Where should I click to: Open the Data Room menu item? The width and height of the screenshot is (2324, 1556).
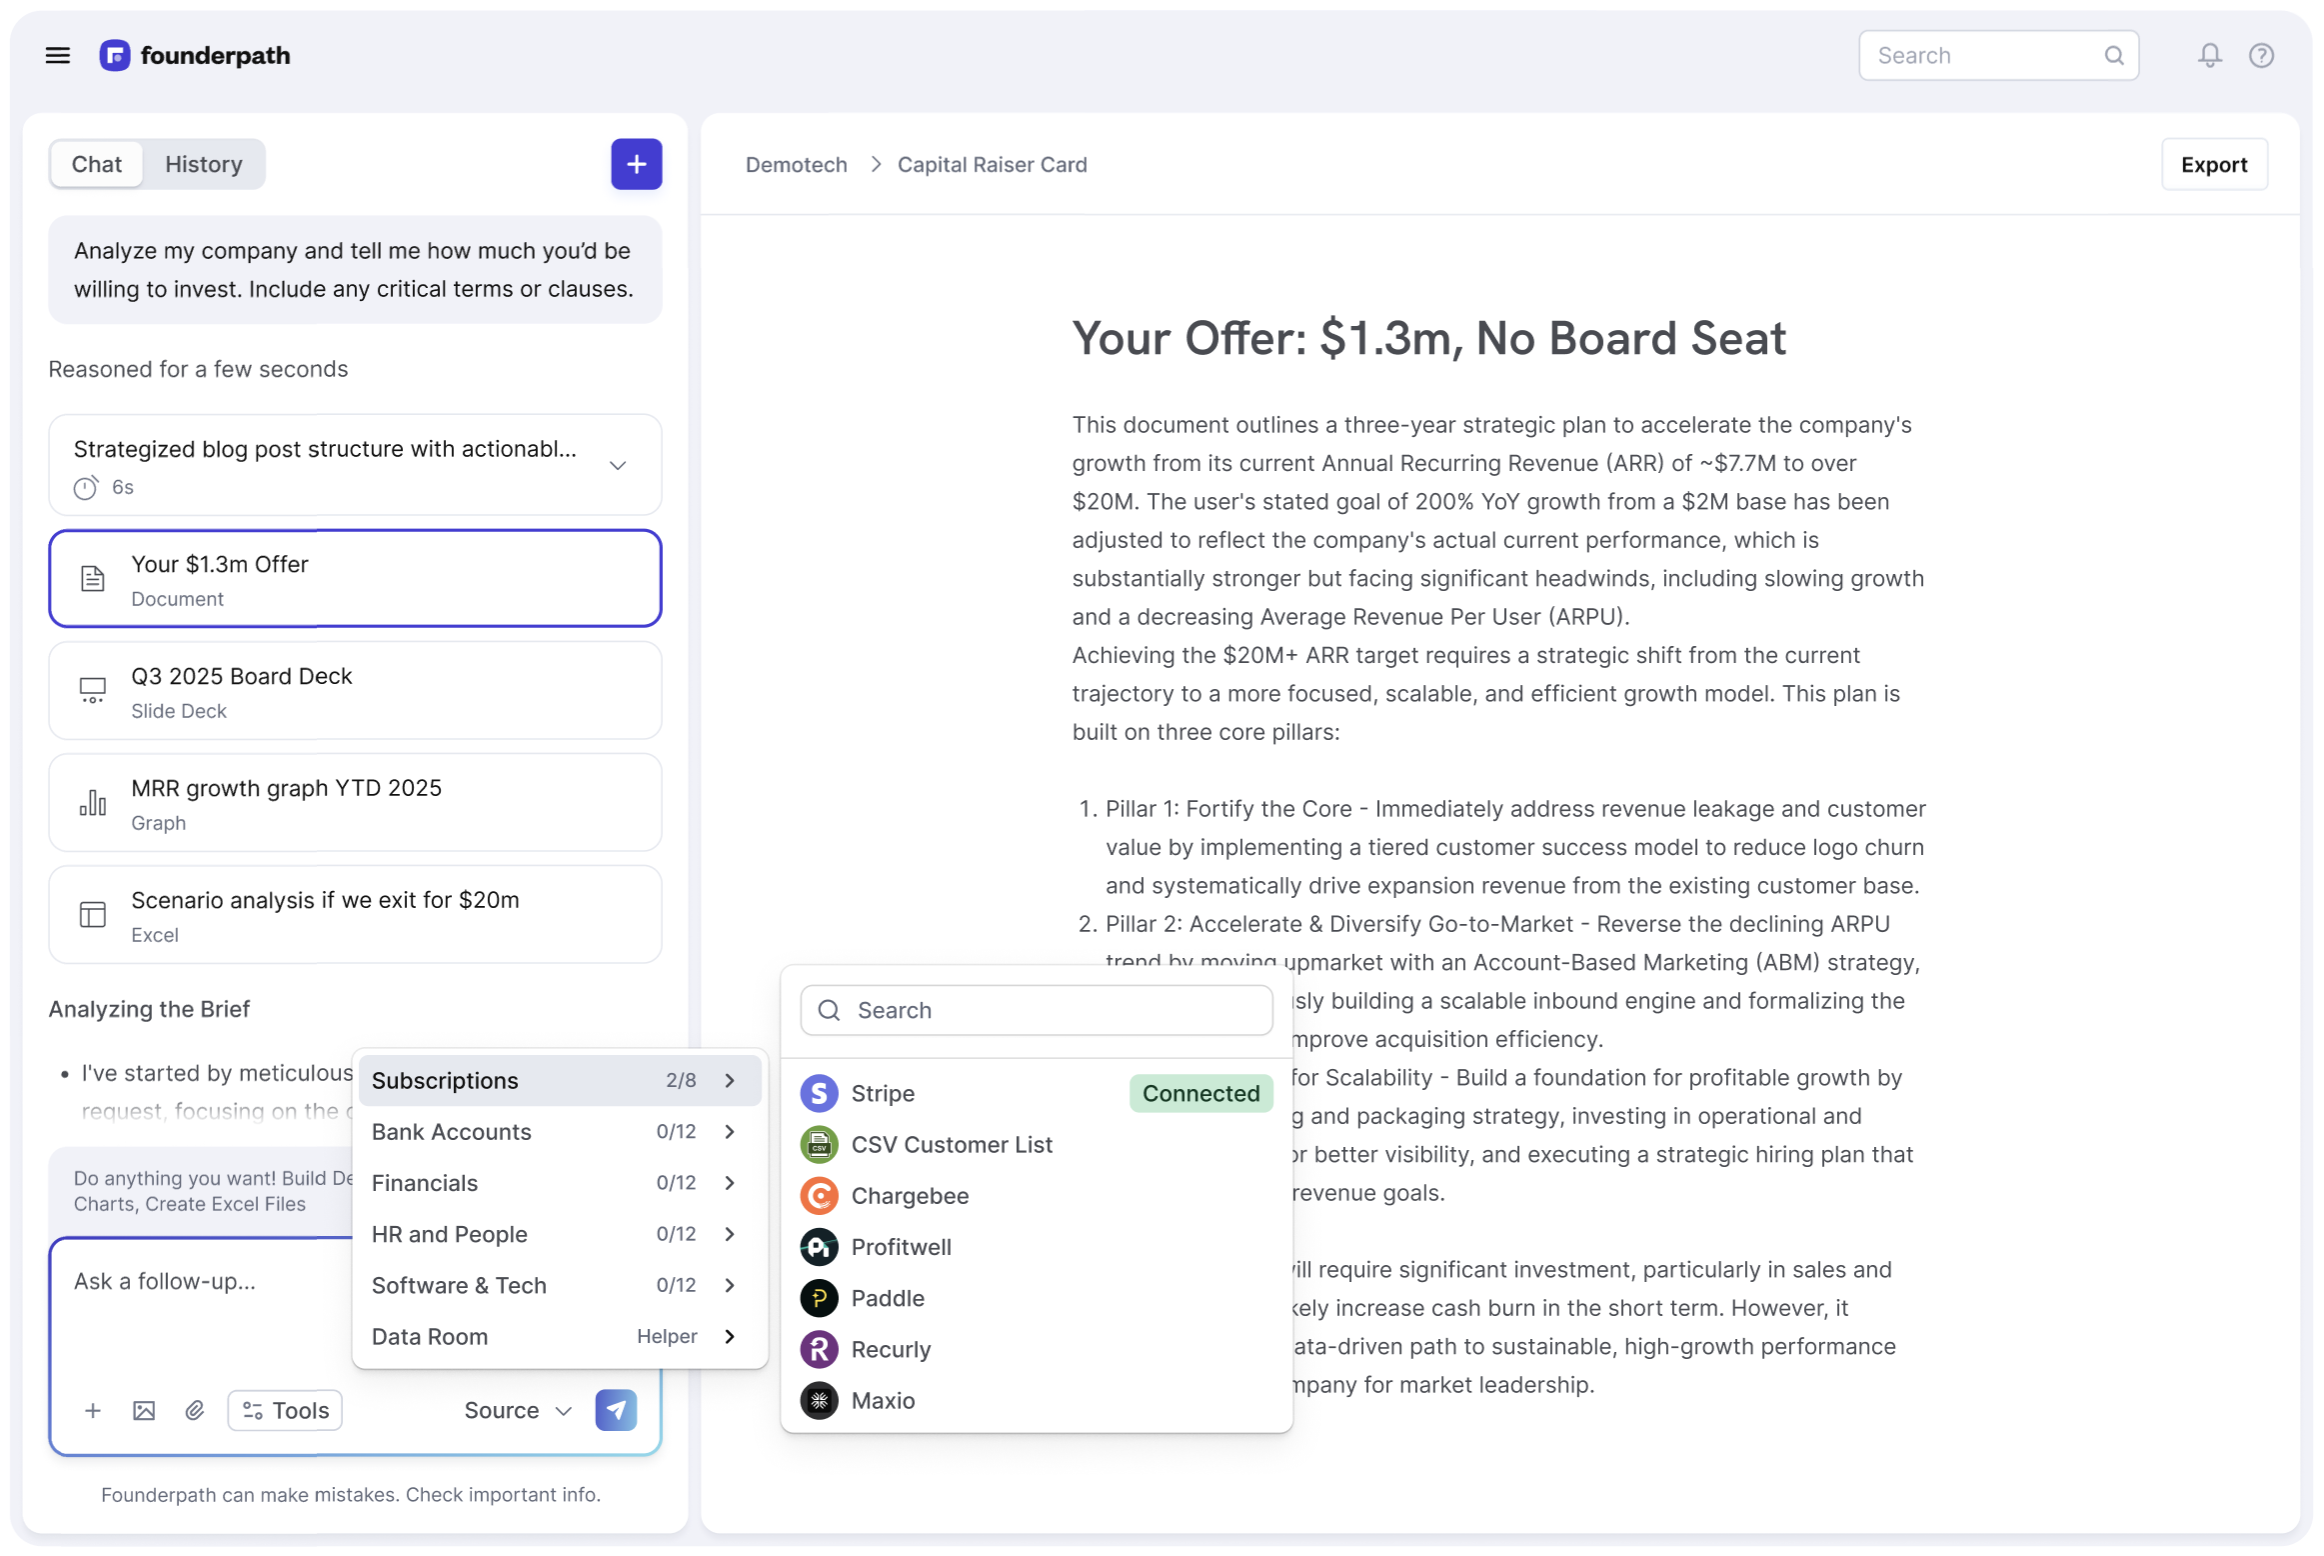[x=558, y=1337]
